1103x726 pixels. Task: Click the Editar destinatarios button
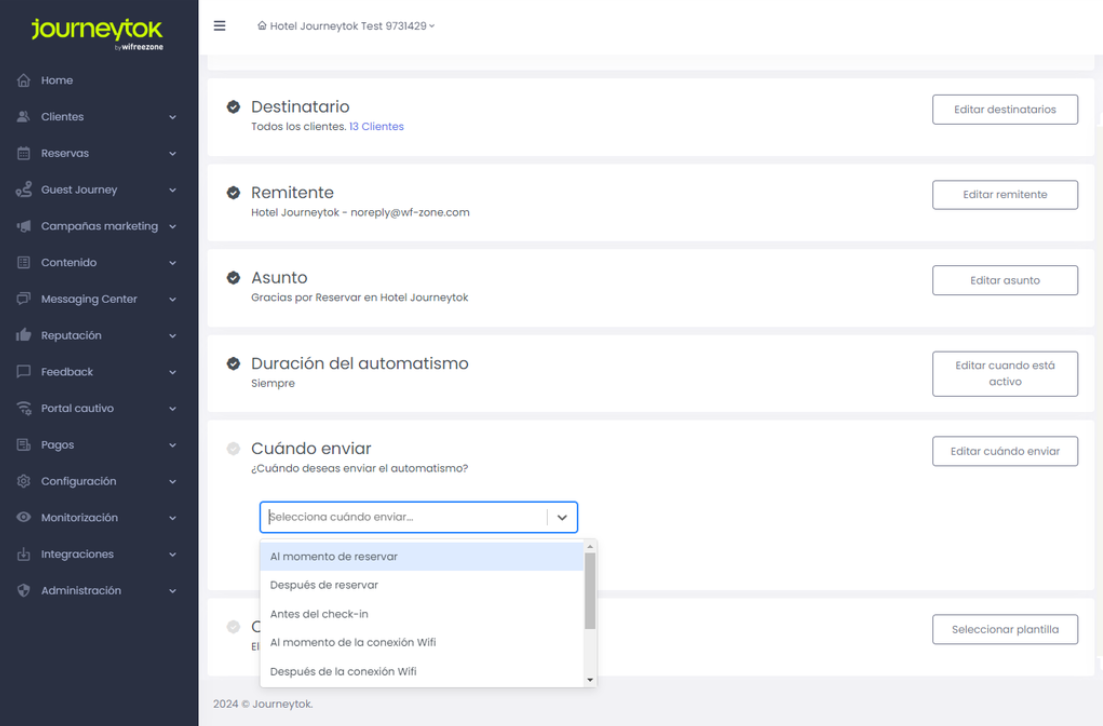tap(1004, 110)
